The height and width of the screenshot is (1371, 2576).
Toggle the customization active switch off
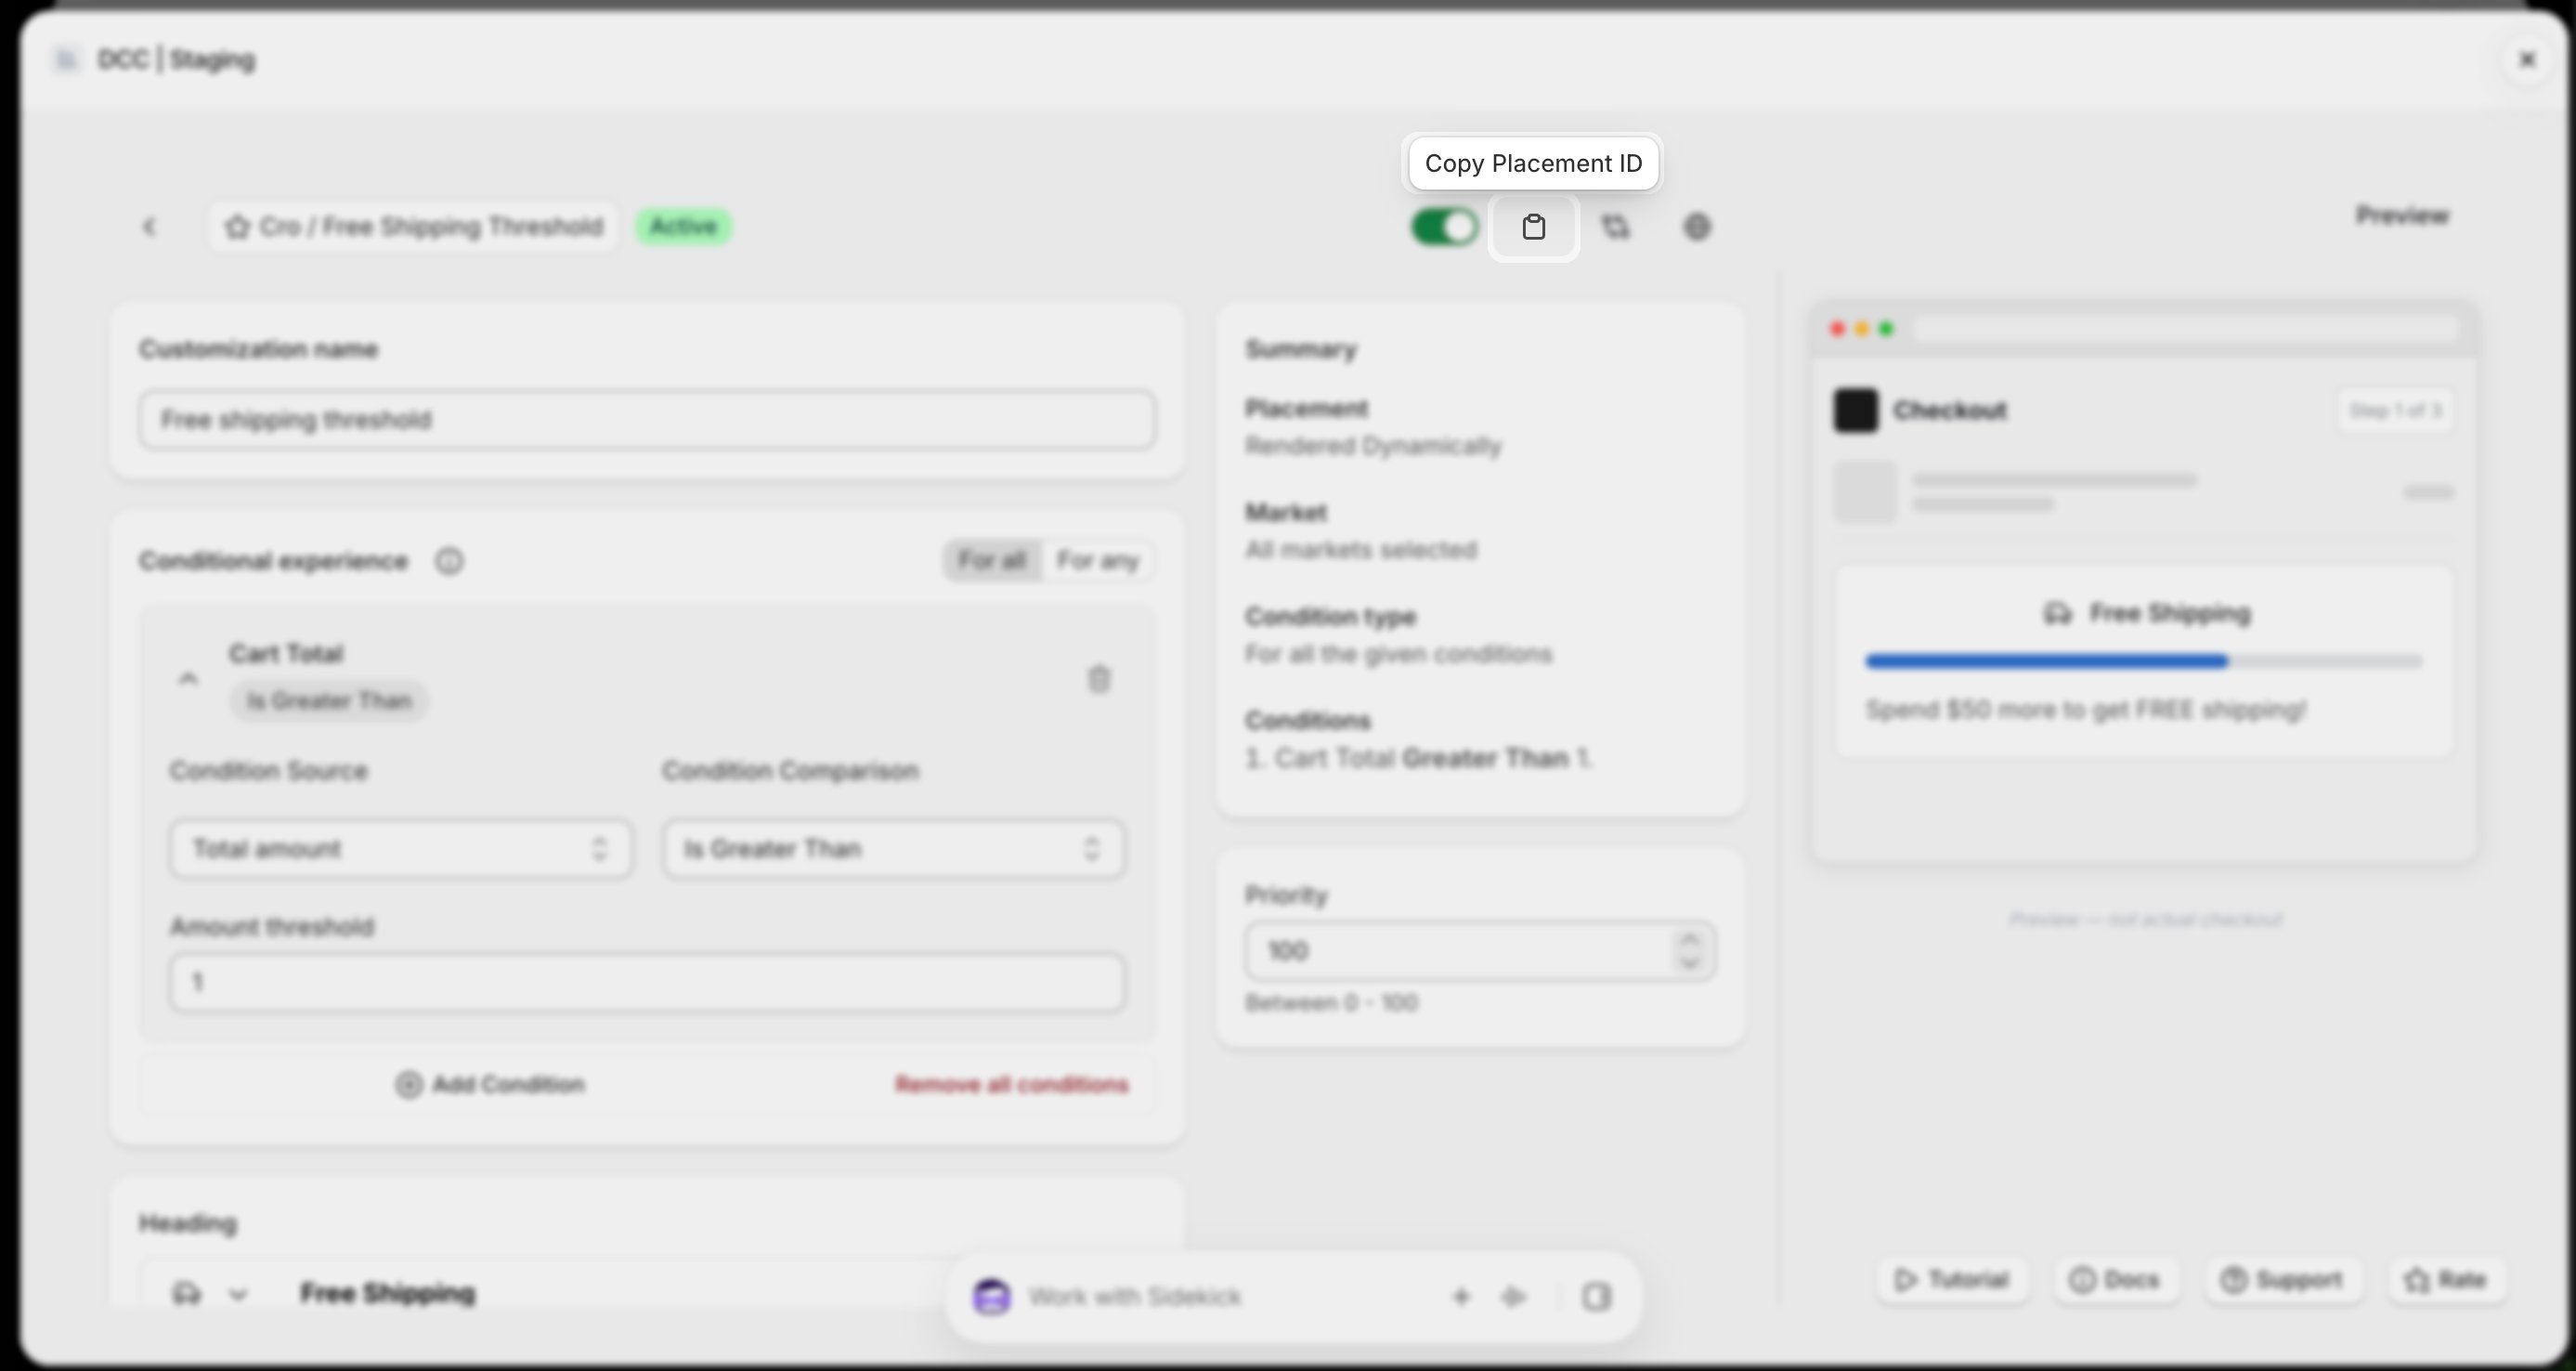pyautogui.click(x=1444, y=227)
